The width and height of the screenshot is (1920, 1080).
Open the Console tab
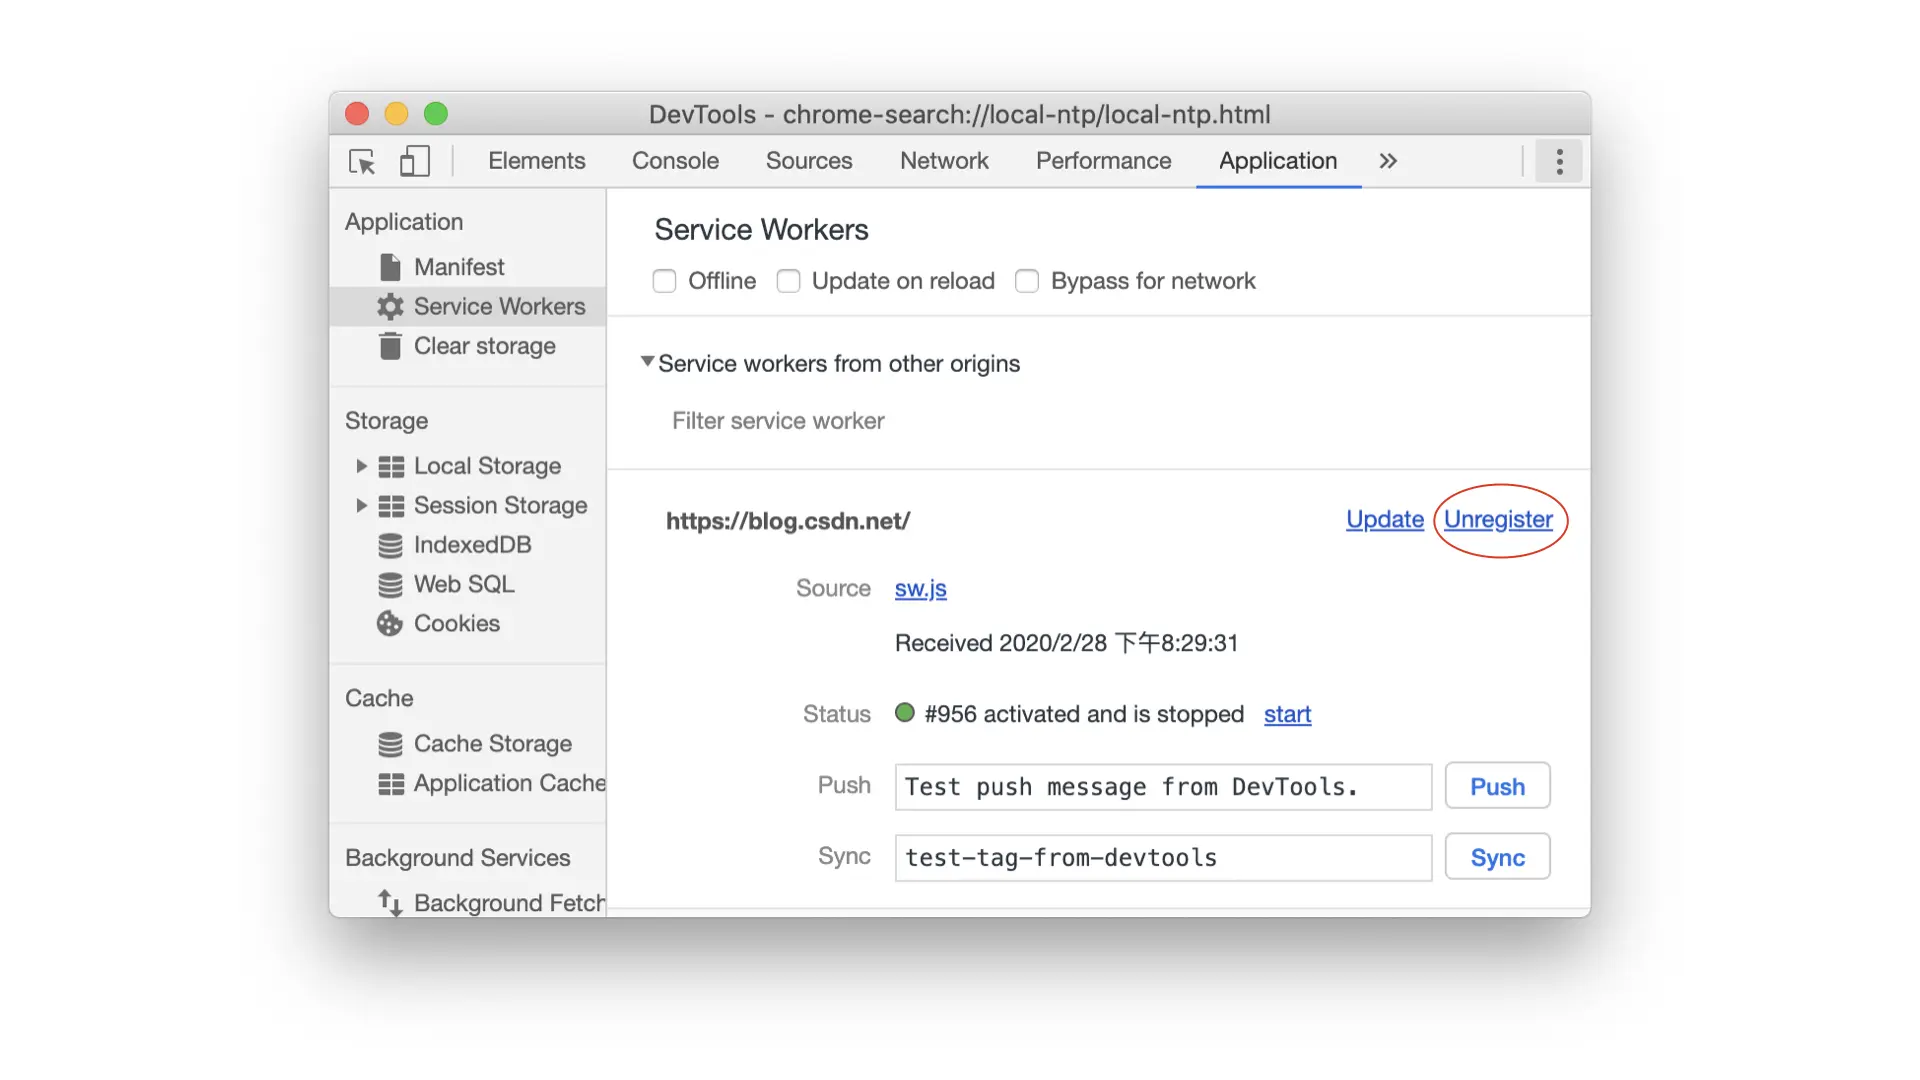pyautogui.click(x=675, y=161)
